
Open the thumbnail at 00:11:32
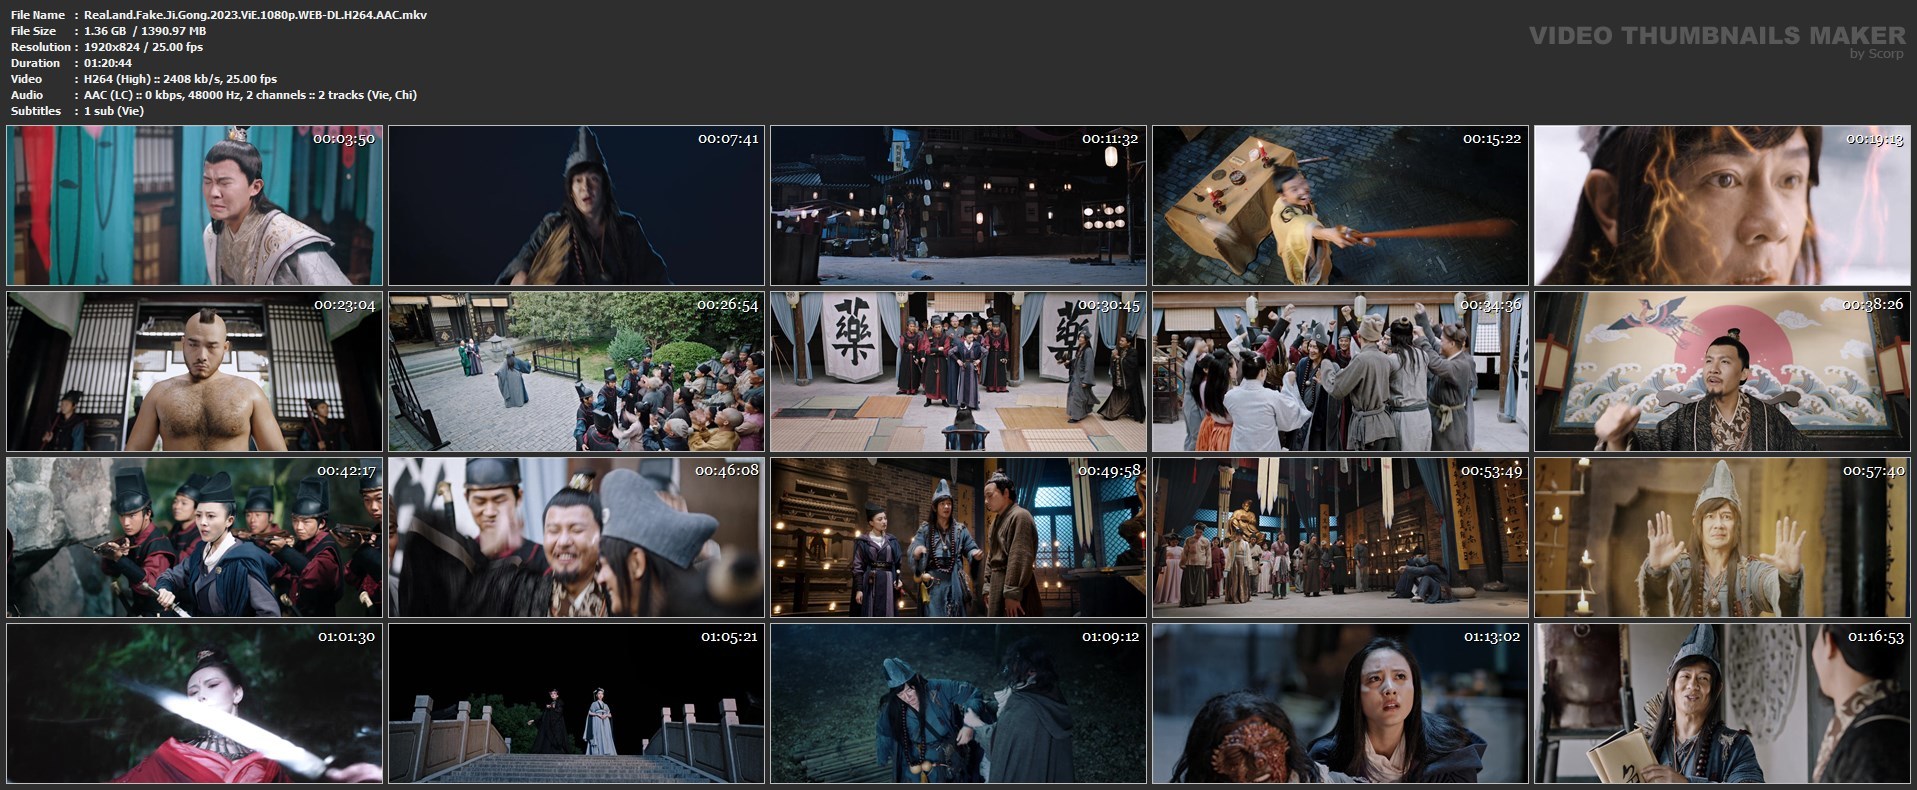tap(958, 205)
